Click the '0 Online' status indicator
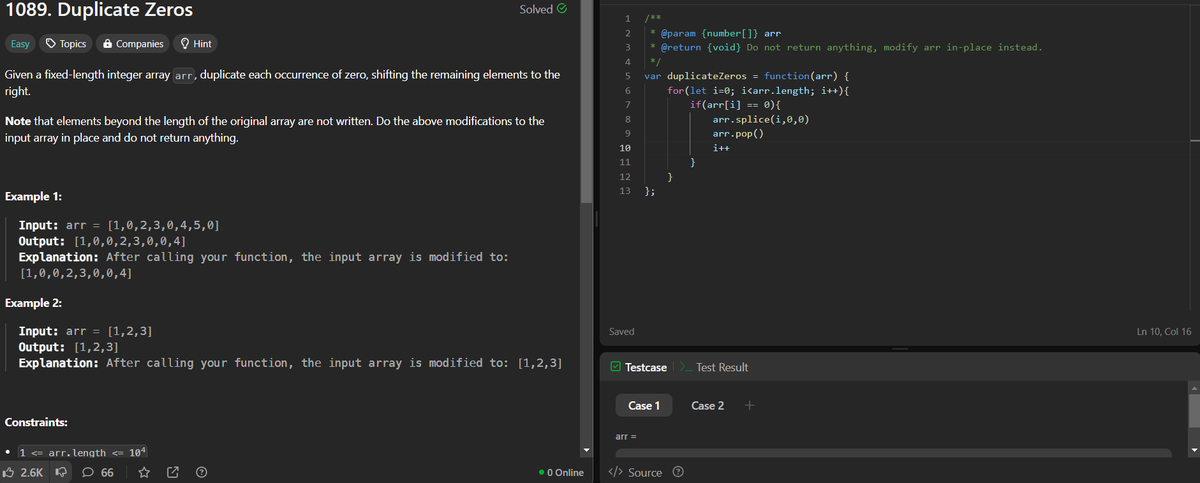Viewport: 1200px width, 483px height. click(560, 472)
